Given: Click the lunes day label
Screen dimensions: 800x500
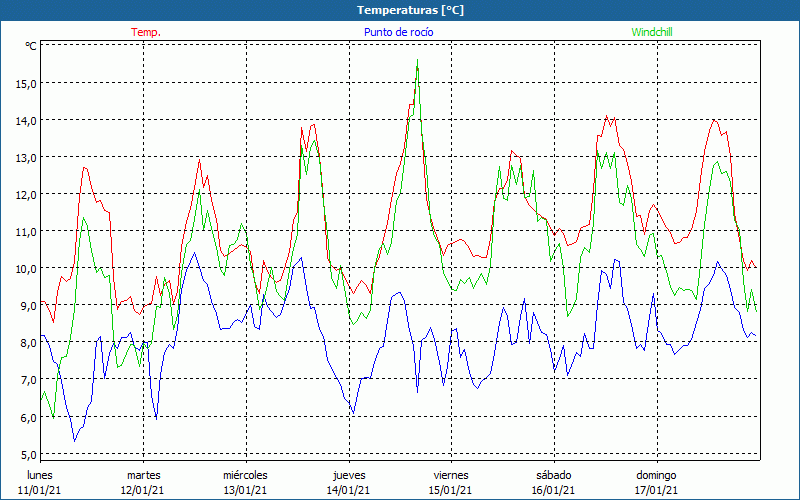Looking at the screenshot, I should pyautogui.click(x=40, y=475).
